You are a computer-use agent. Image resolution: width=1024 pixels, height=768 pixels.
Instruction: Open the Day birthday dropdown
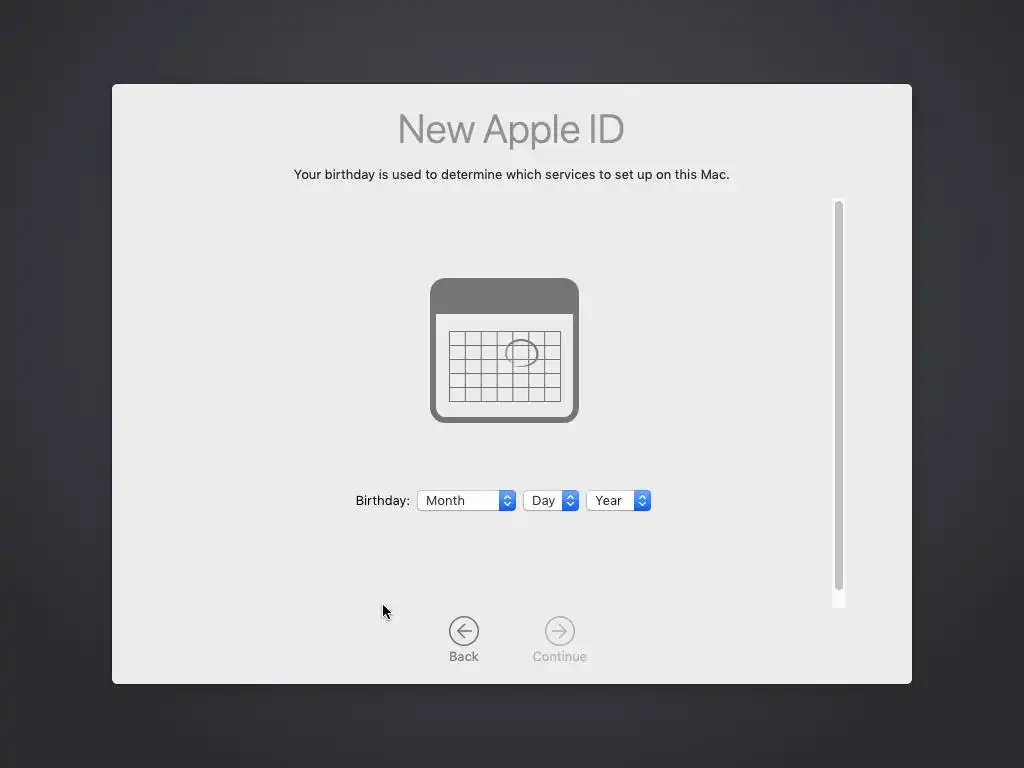(x=551, y=500)
